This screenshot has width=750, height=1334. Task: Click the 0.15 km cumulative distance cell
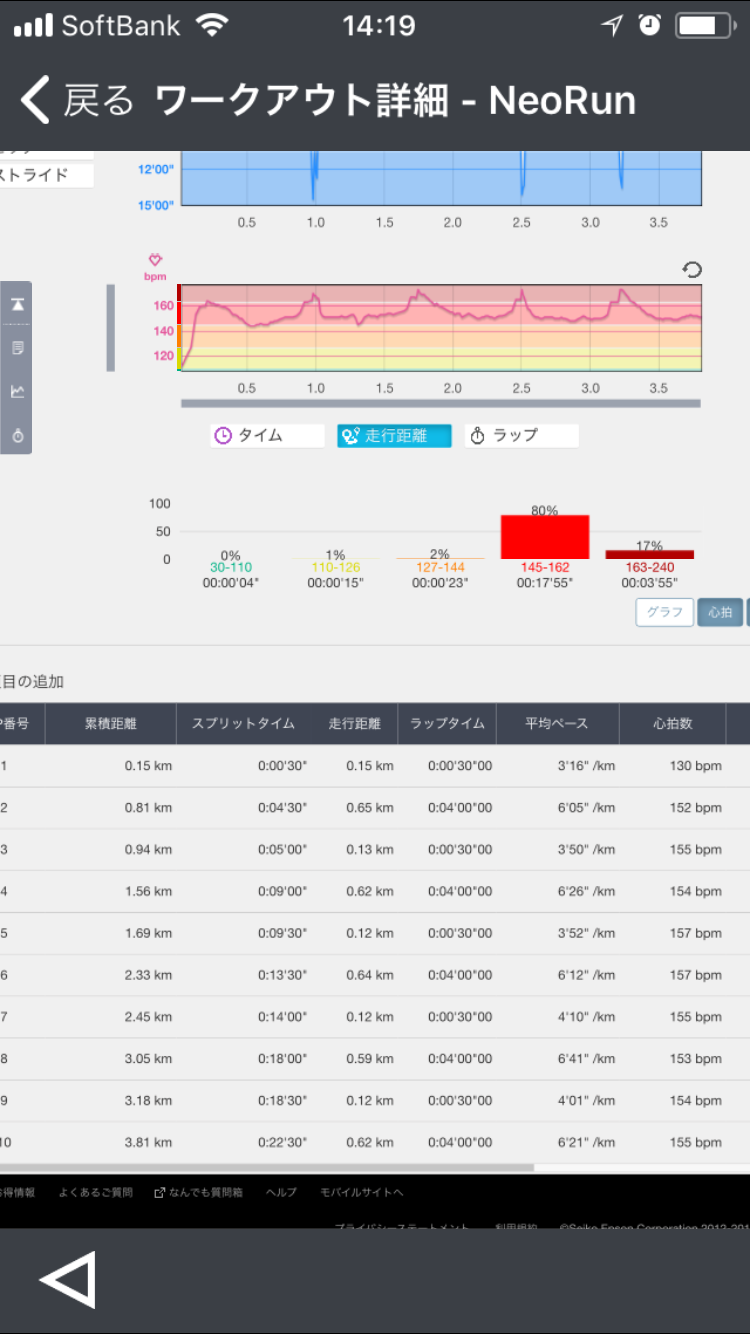pos(148,766)
